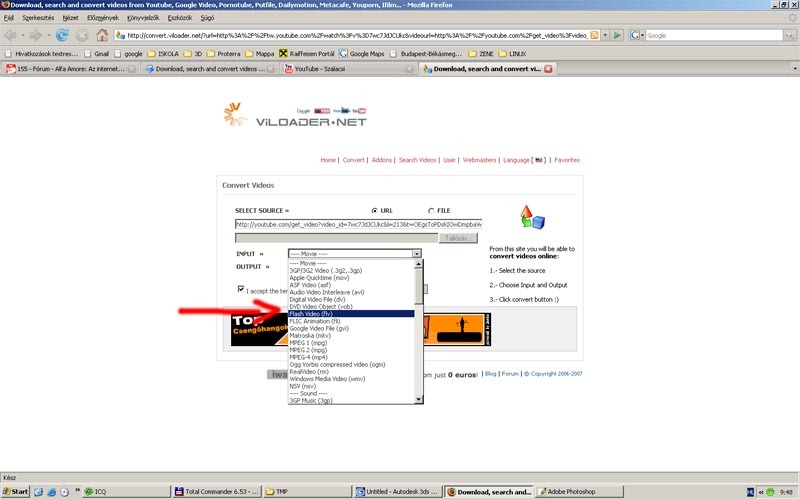
Task: Open the Előzmények menu
Action: (x=103, y=18)
